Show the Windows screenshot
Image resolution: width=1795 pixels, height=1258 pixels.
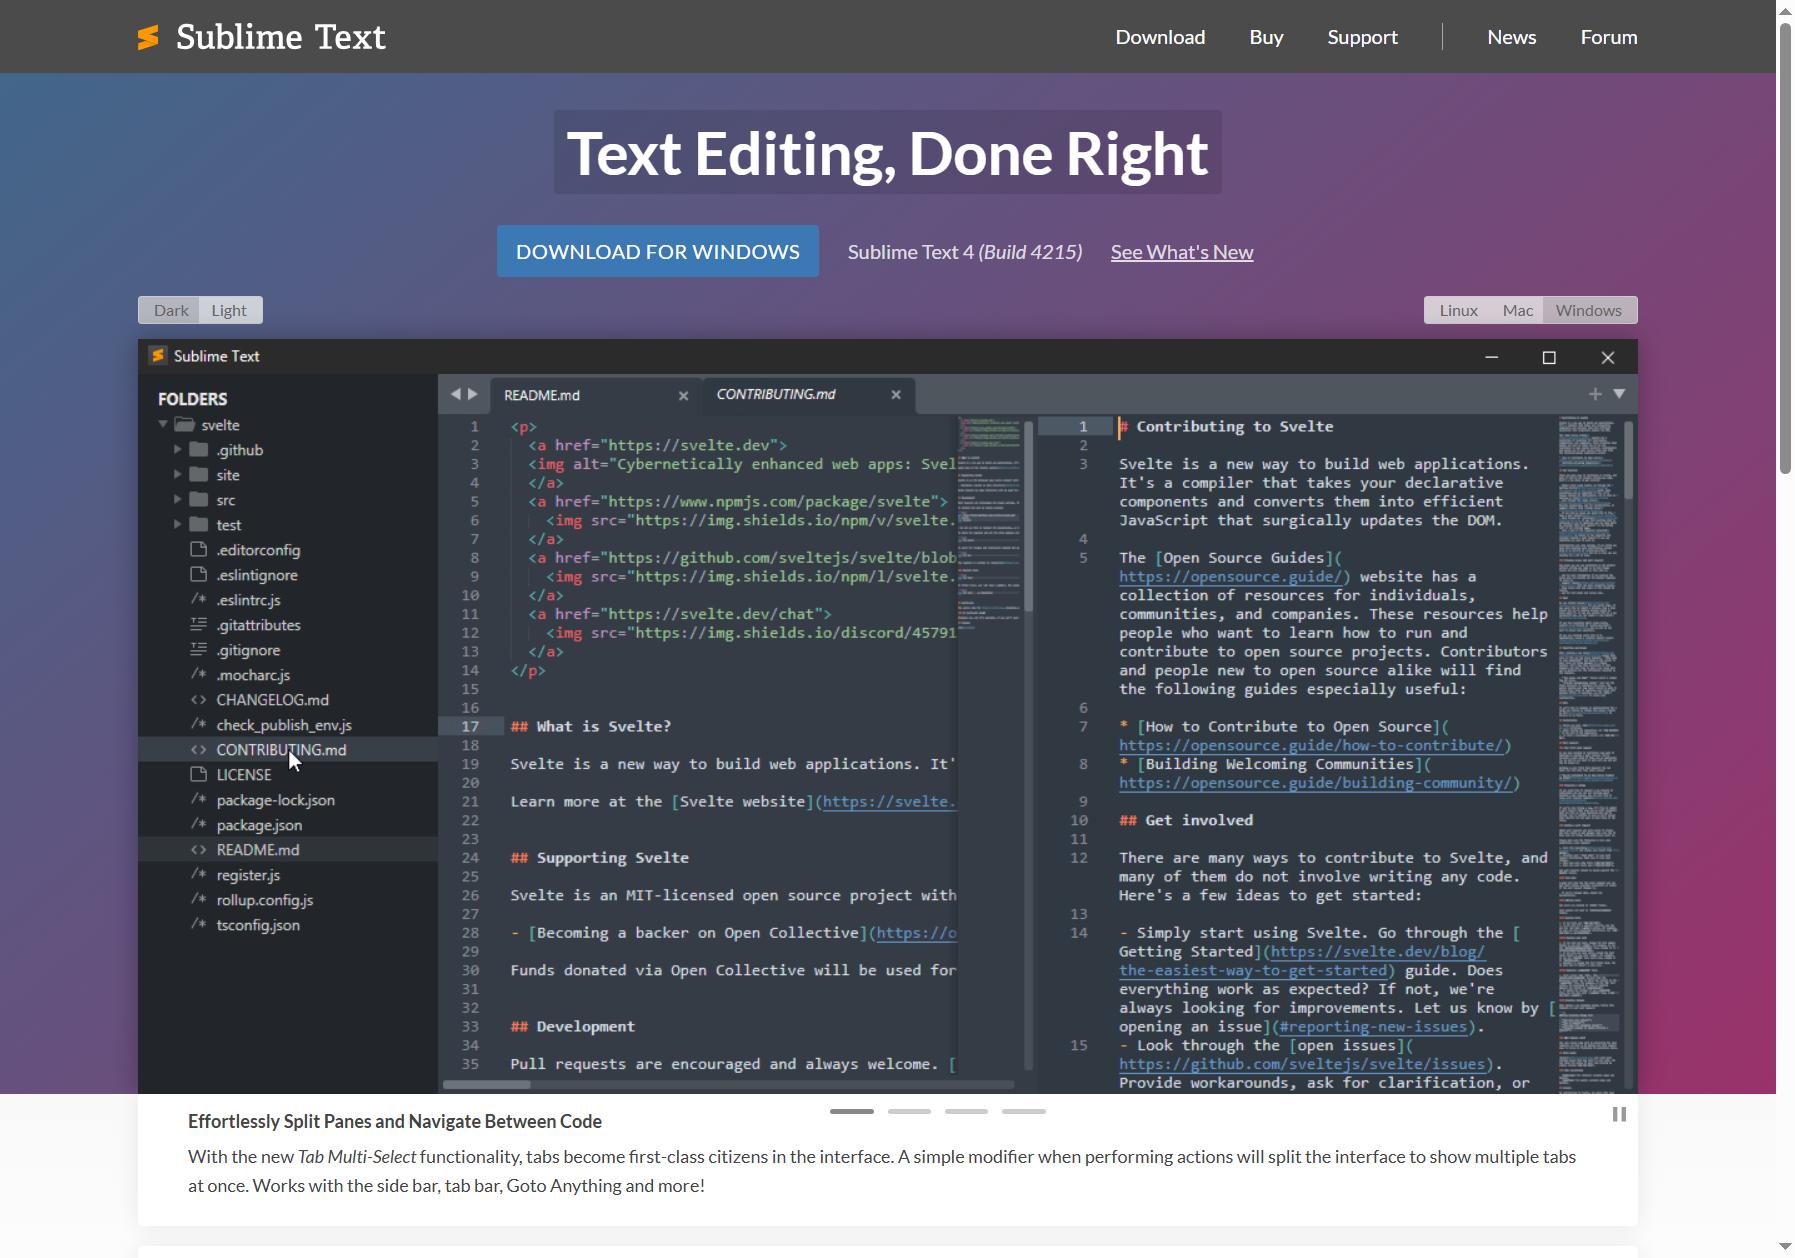(x=1588, y=310)
